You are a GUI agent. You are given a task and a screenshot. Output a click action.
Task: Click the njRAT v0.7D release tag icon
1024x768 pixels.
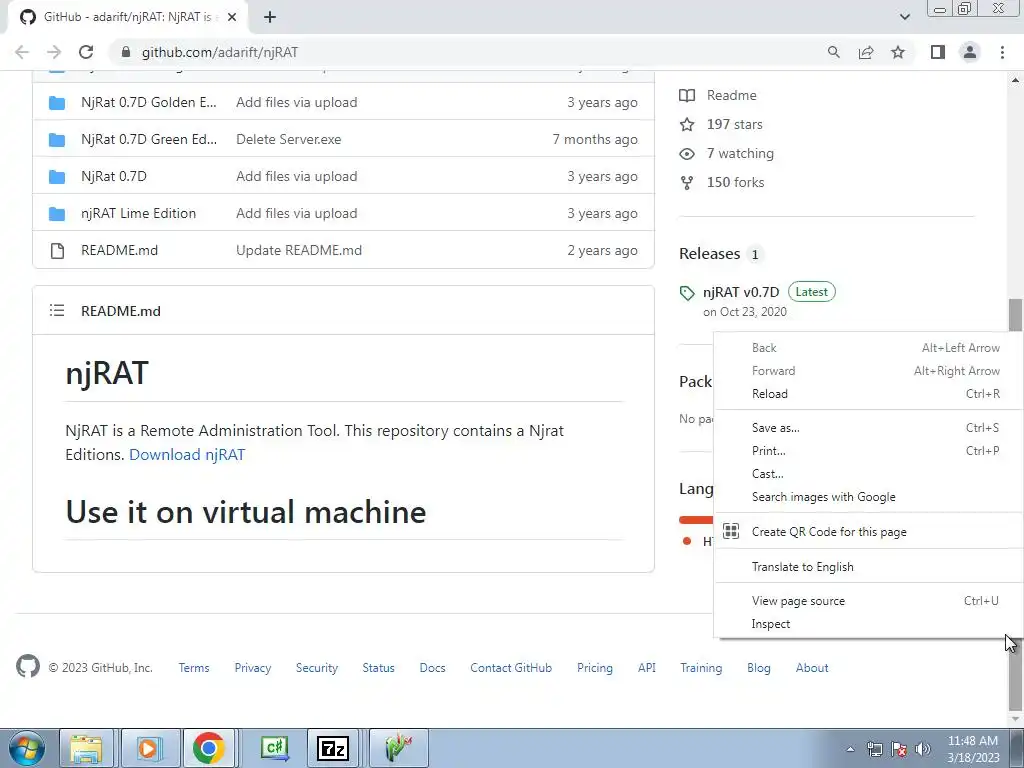click(686, 293)
